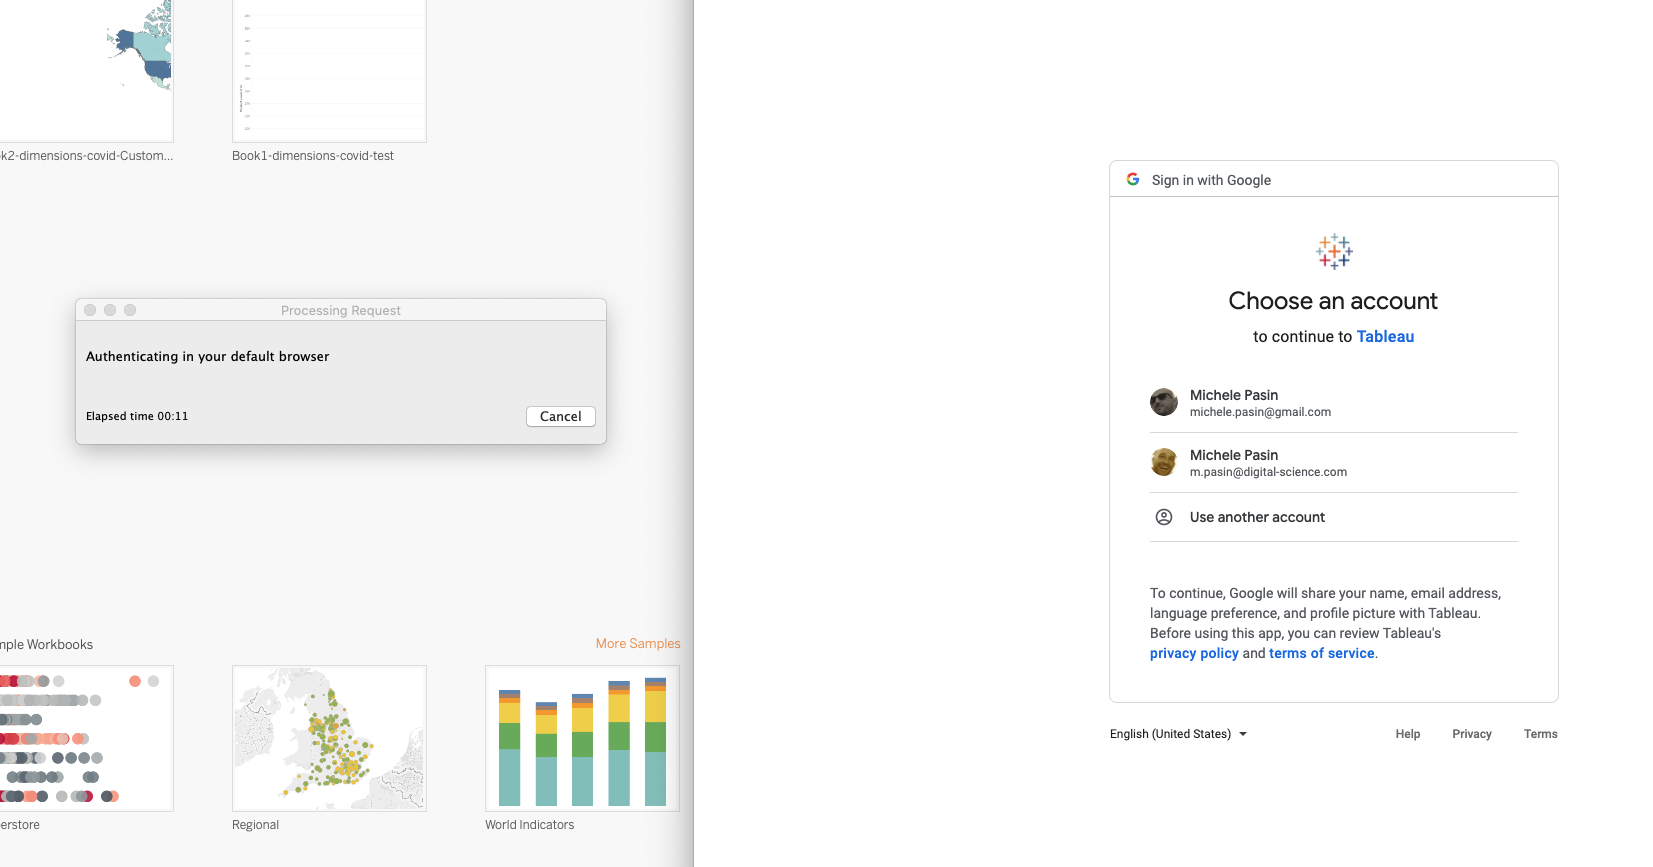The image size is (1653, 867).
Task: Click the Book1-dimensions-covid-test file name
Action: pos(313,156)
